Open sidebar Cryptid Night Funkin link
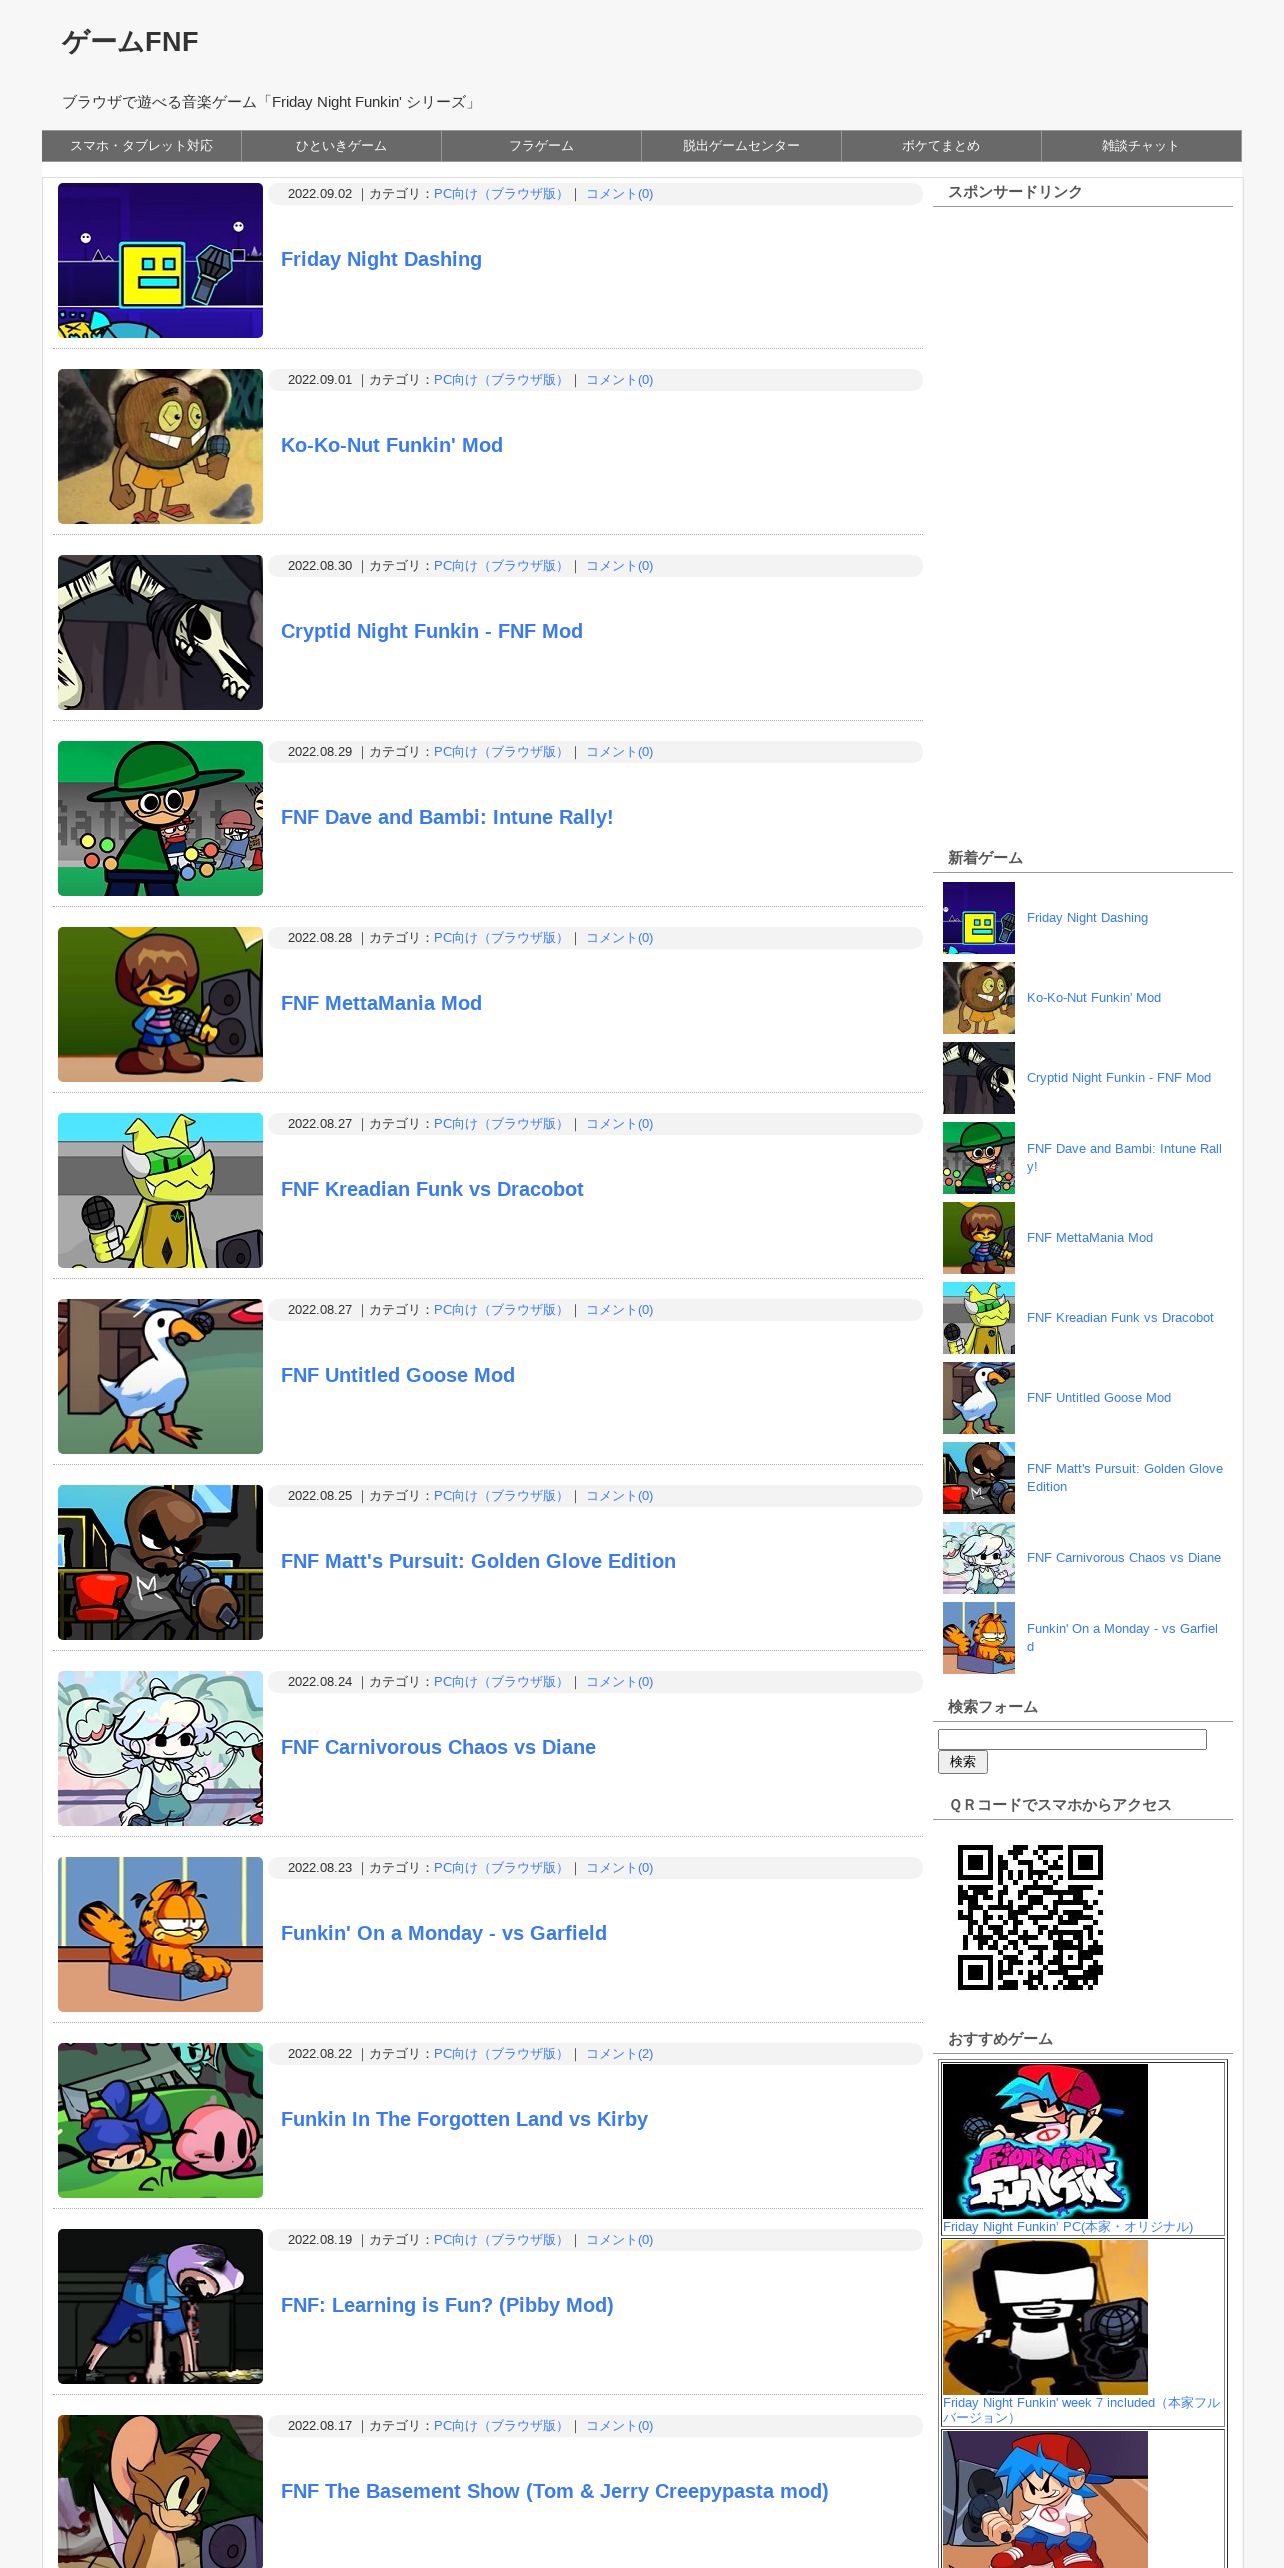 [1119, 1078]
